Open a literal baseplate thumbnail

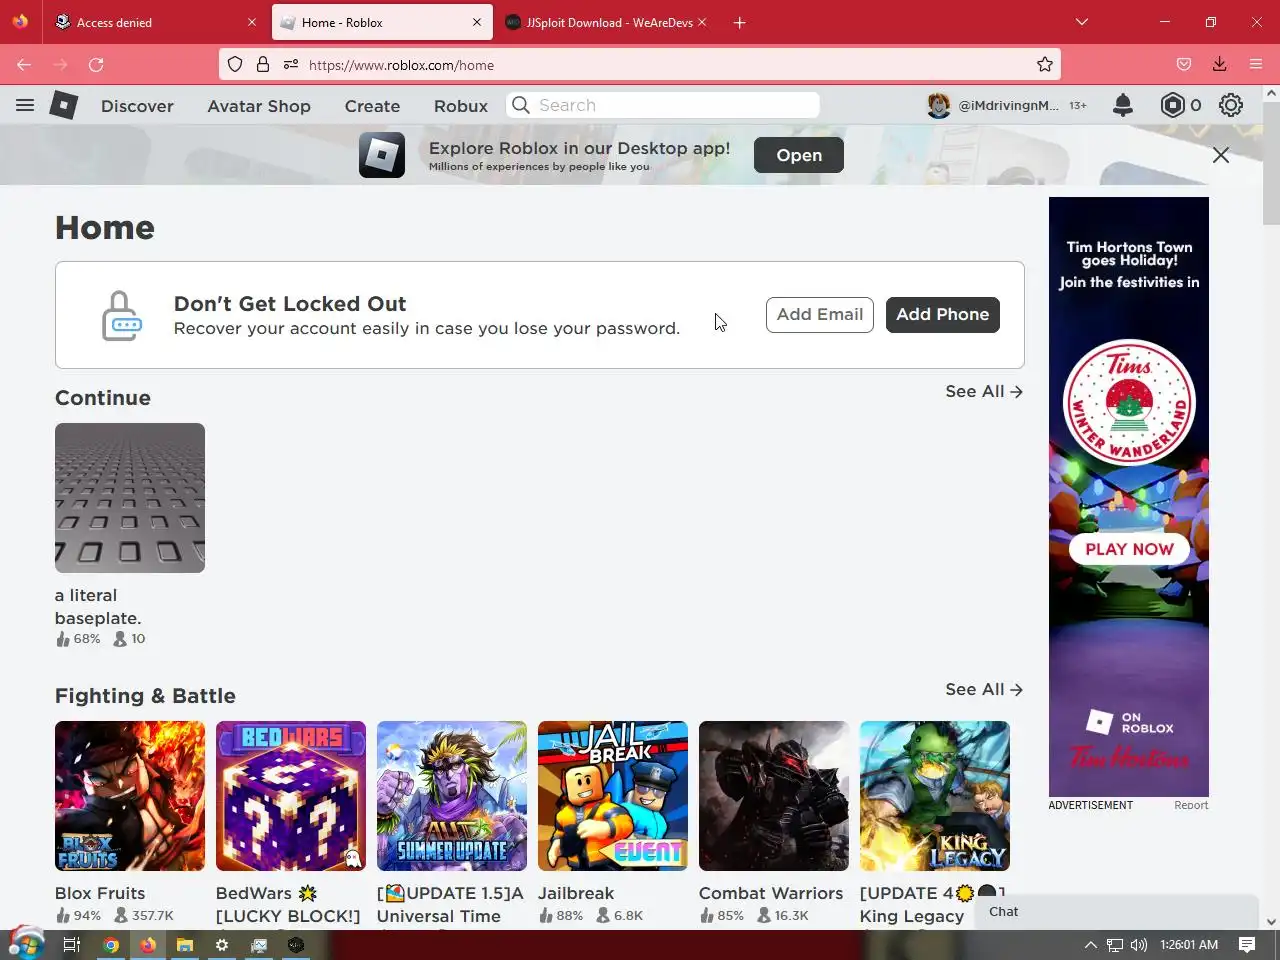130,498
